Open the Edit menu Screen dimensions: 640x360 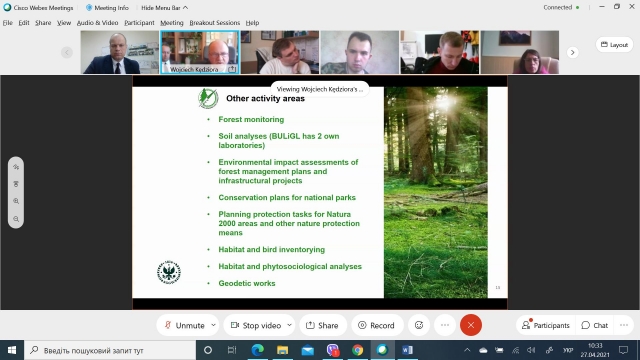pyautogui.click(x=24, y=23)
